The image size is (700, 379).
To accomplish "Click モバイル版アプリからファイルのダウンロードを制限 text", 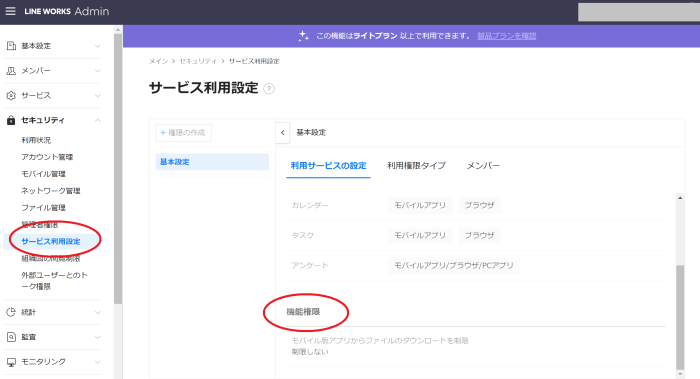I will 380,341.
